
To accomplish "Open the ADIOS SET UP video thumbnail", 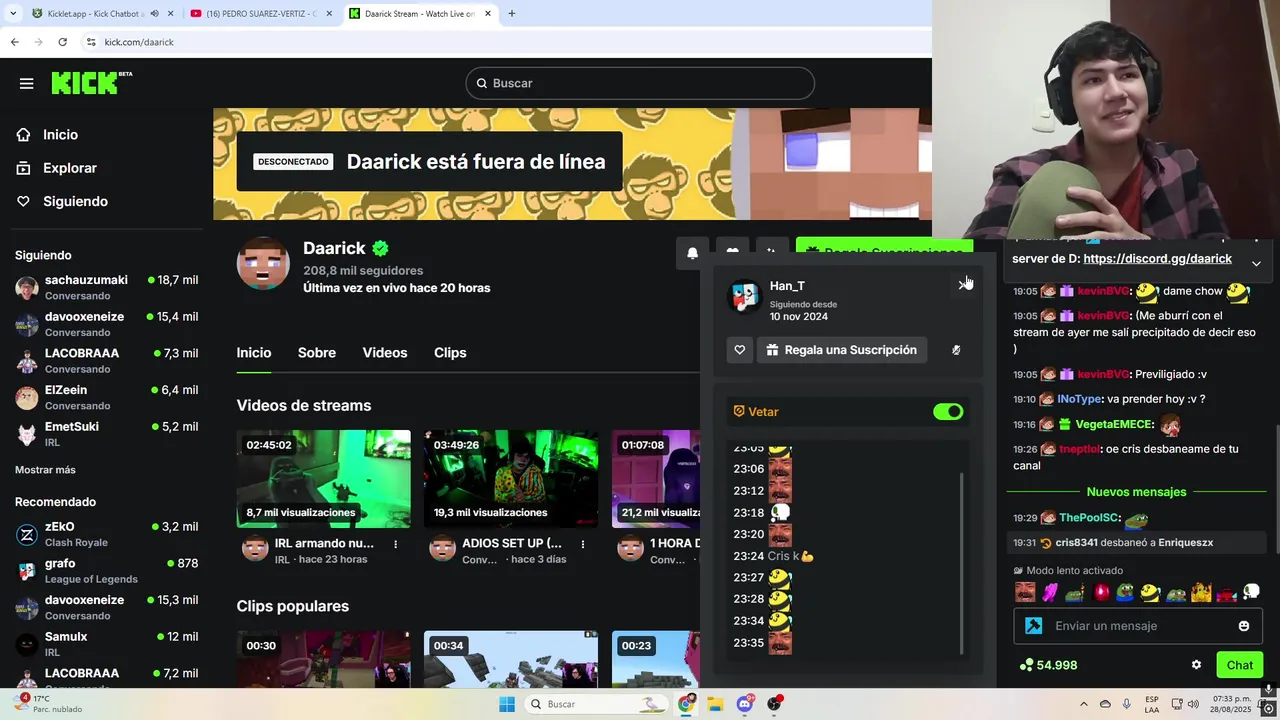I will (x=511, y=479).
